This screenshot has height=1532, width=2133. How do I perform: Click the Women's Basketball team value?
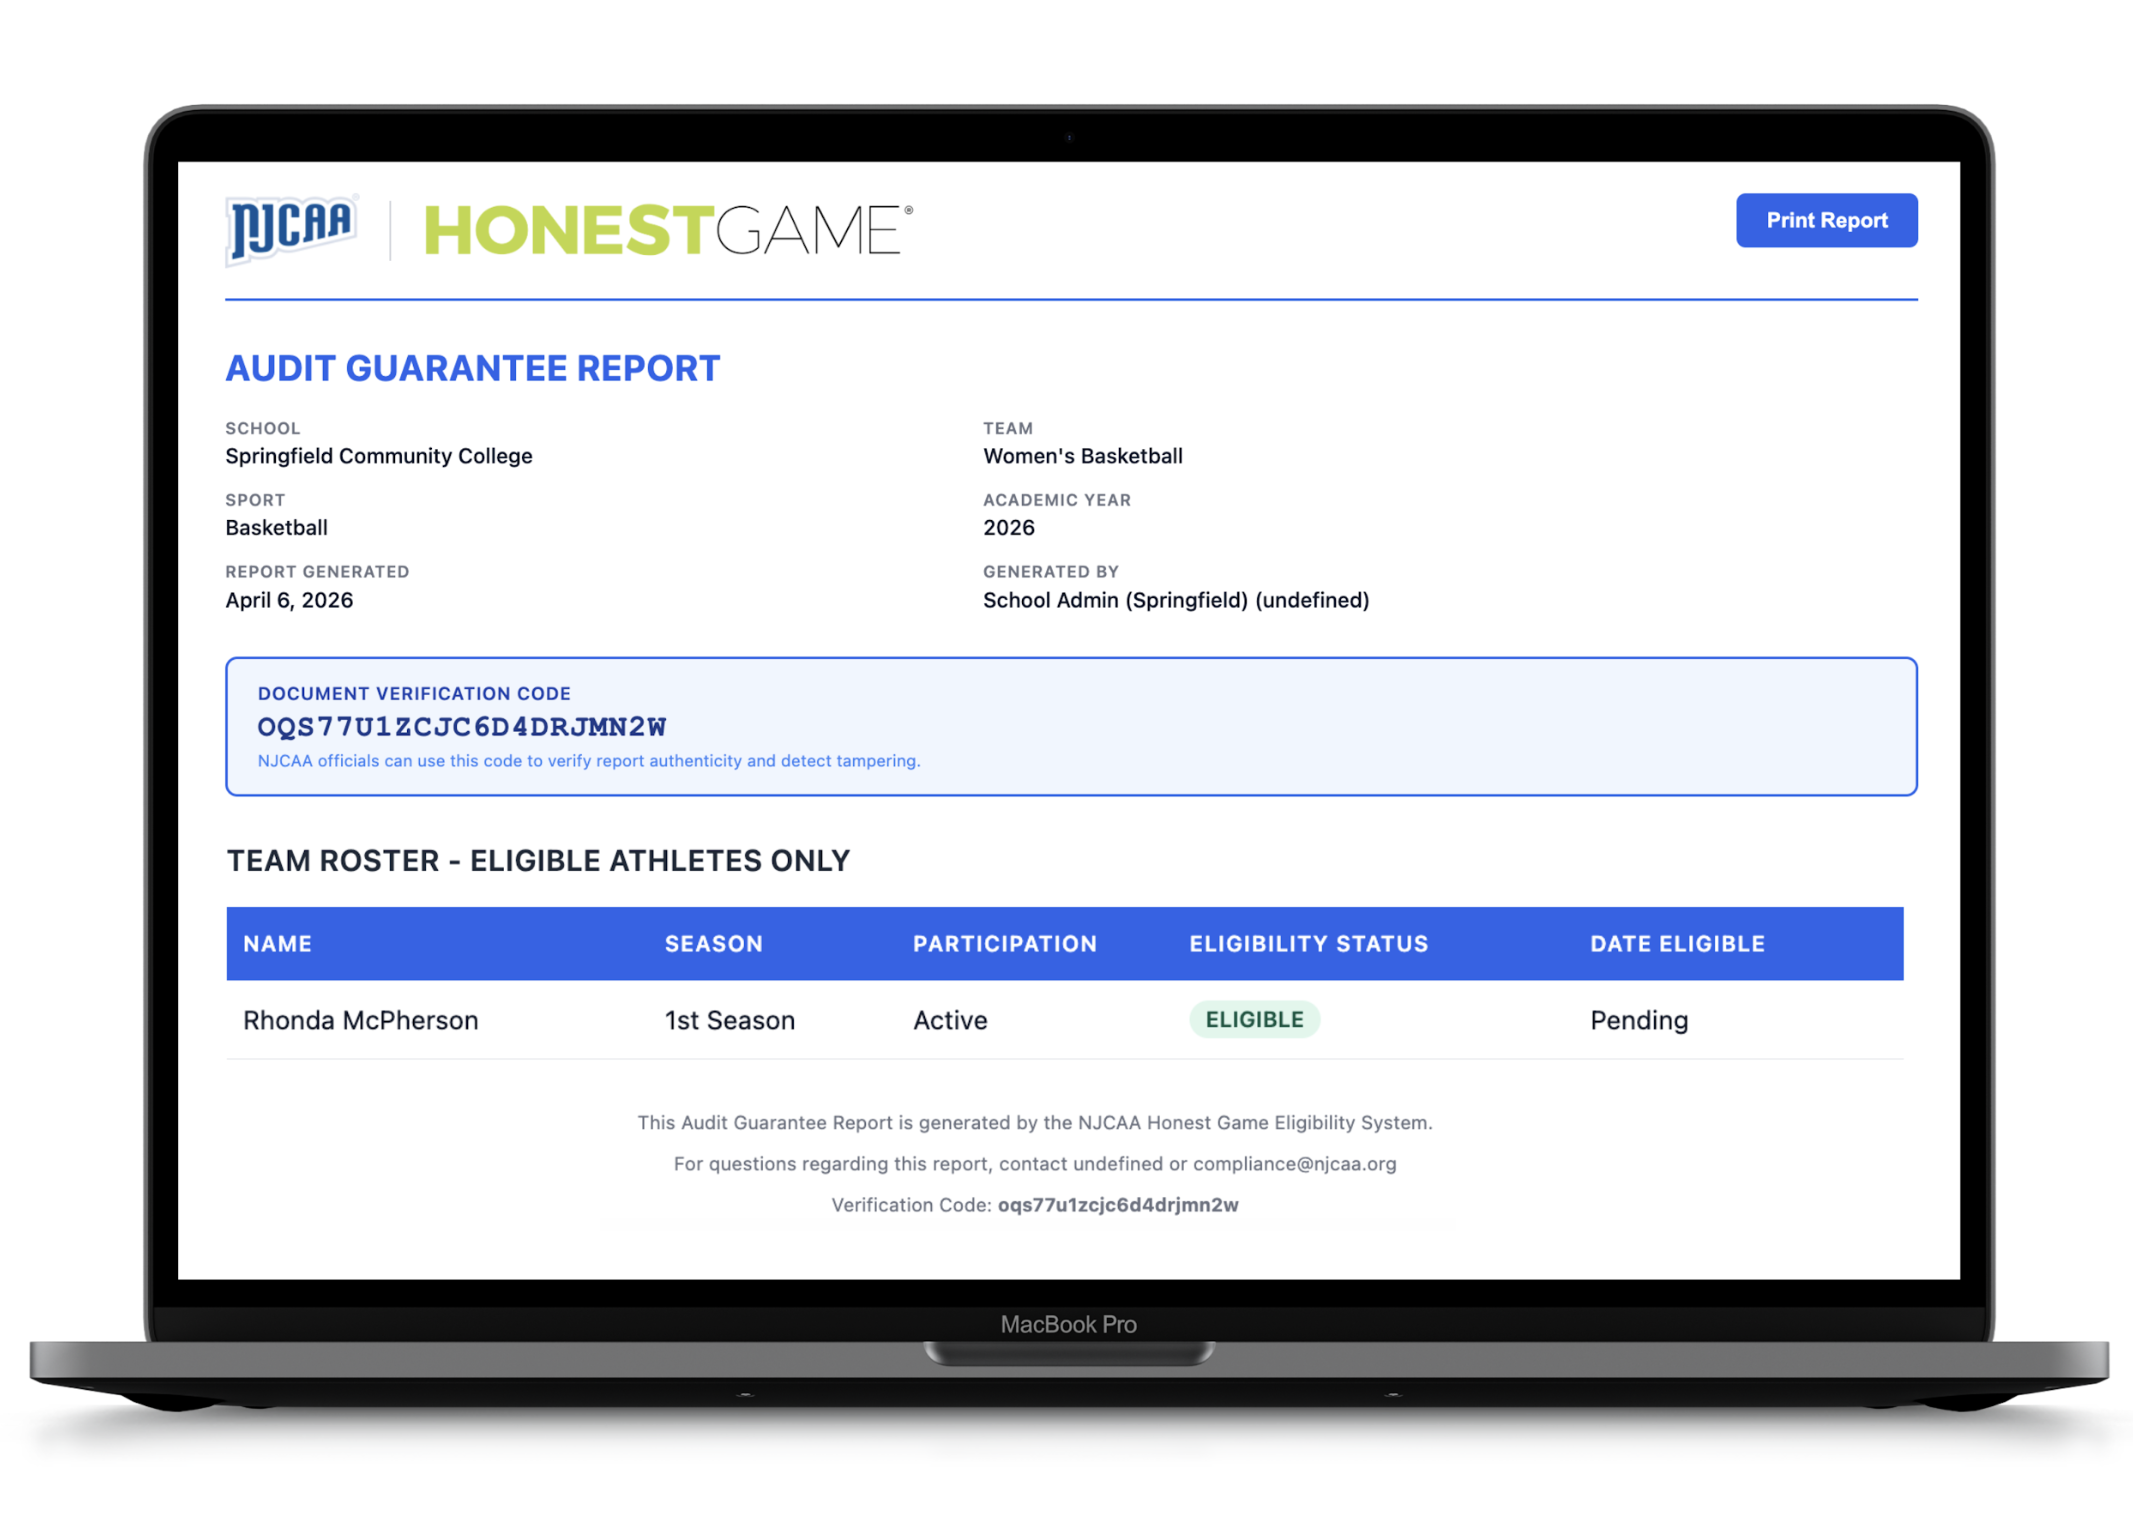pyautogui.click(x=1082, y=456)
